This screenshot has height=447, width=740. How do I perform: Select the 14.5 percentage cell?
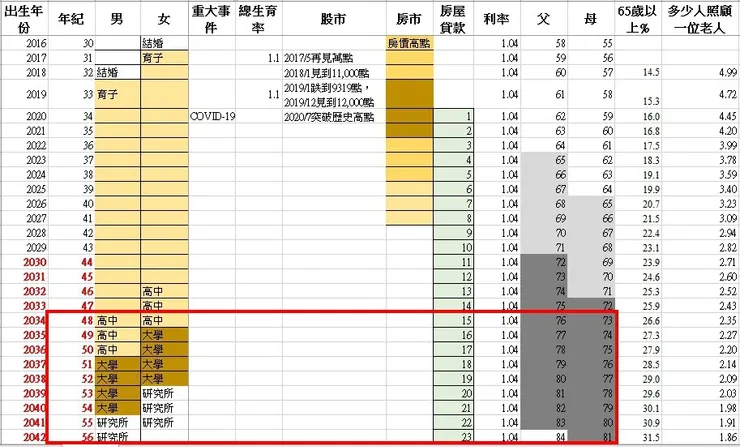click(638, 73)
